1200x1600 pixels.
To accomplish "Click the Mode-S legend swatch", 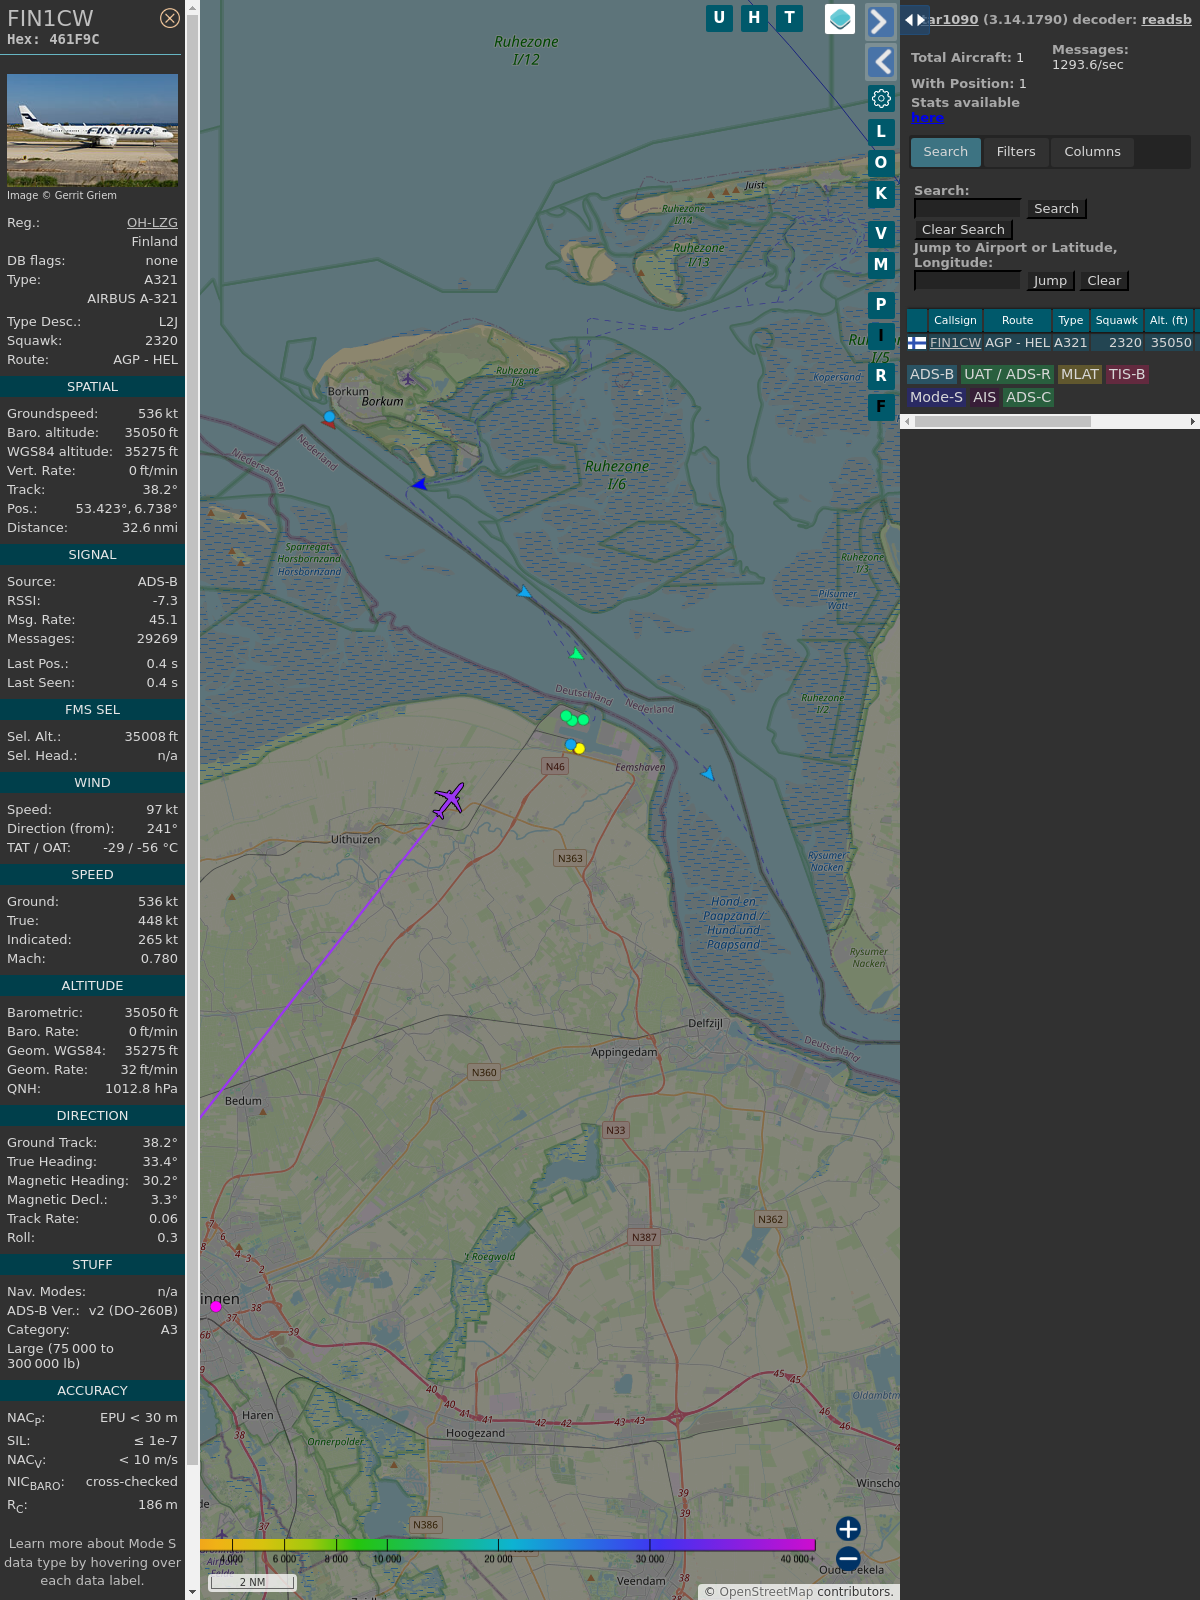I will (936, 397).
